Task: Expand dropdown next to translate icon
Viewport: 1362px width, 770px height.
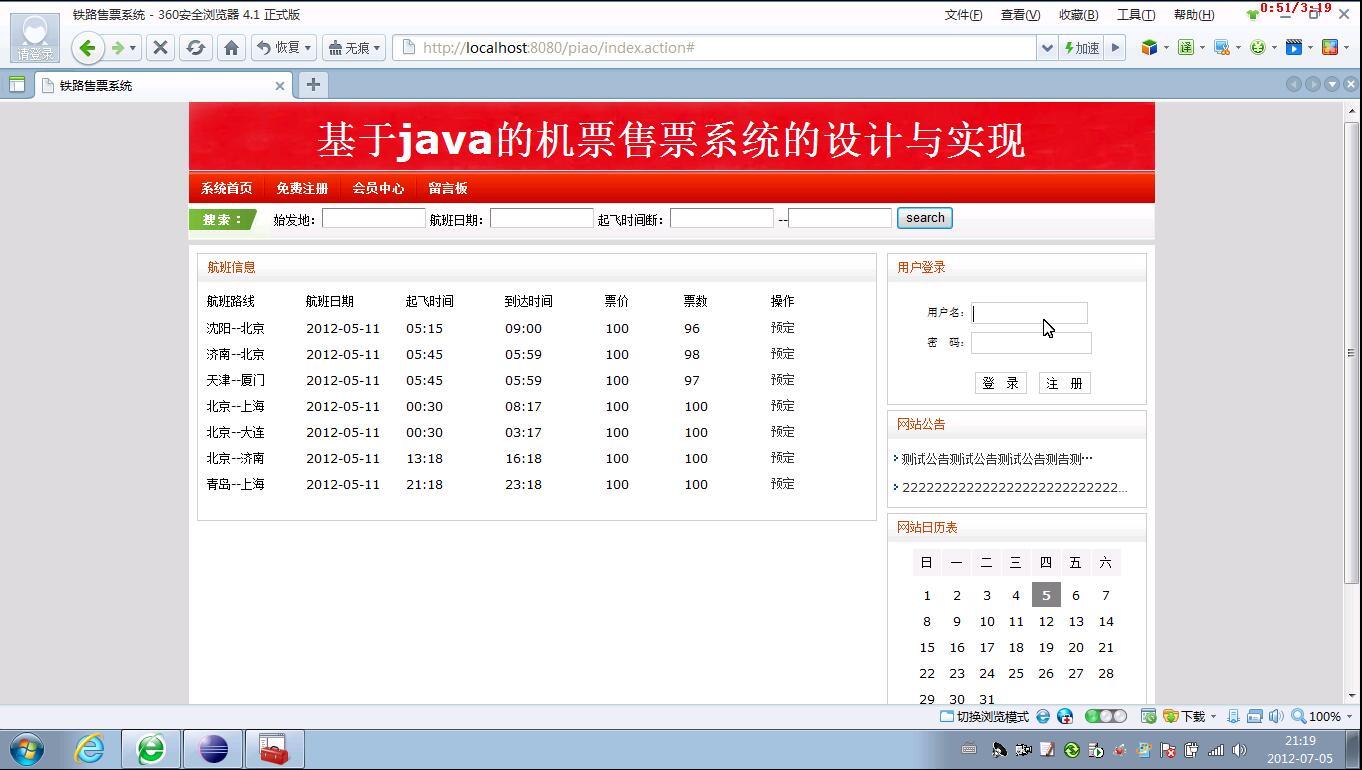Action: 1202,48
